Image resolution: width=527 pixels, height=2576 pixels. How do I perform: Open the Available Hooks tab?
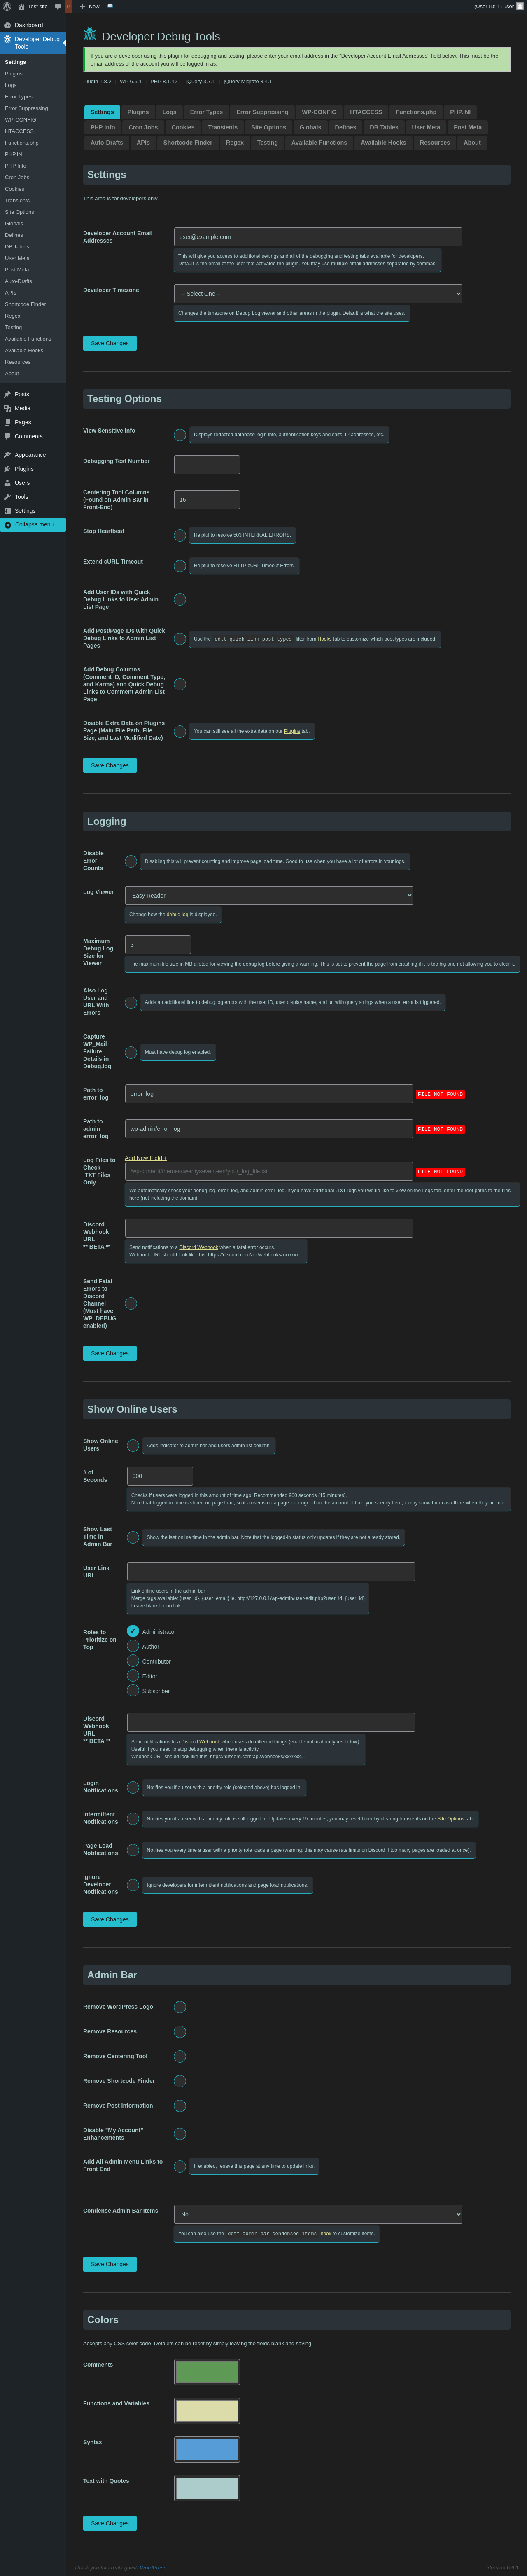[383, 143]
